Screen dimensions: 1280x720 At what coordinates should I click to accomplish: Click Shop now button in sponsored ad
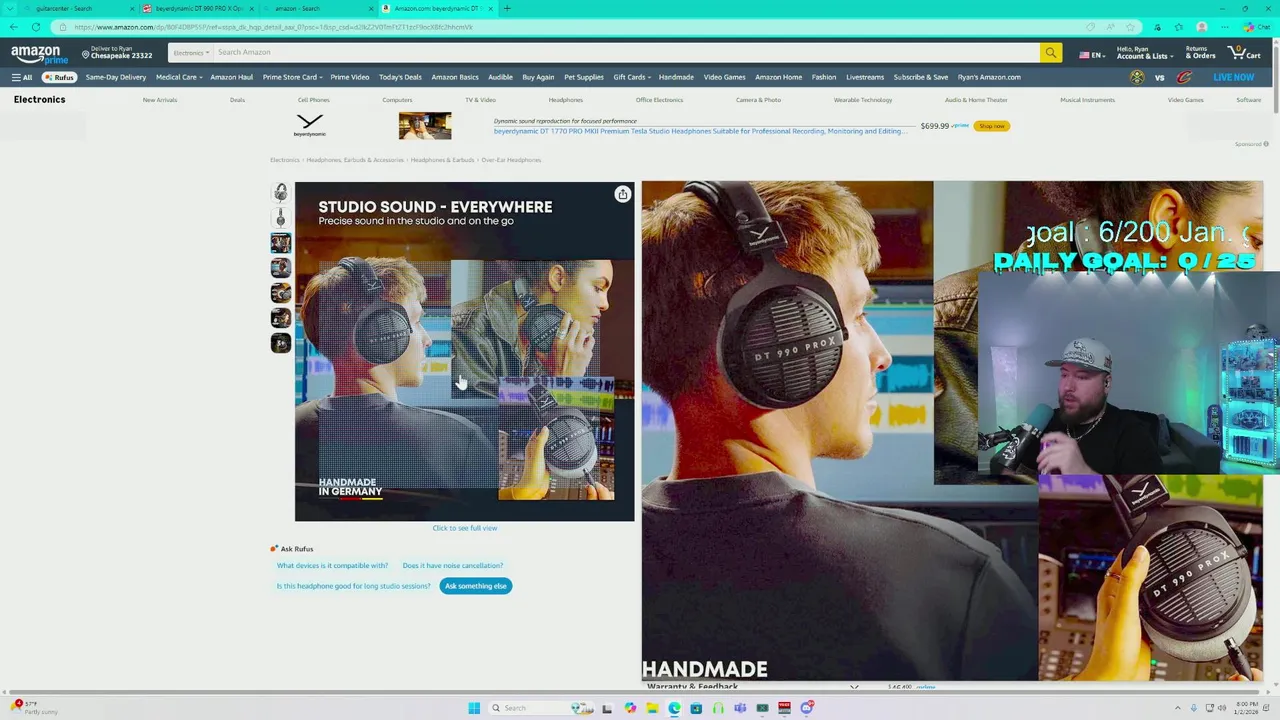pos(992,126)
